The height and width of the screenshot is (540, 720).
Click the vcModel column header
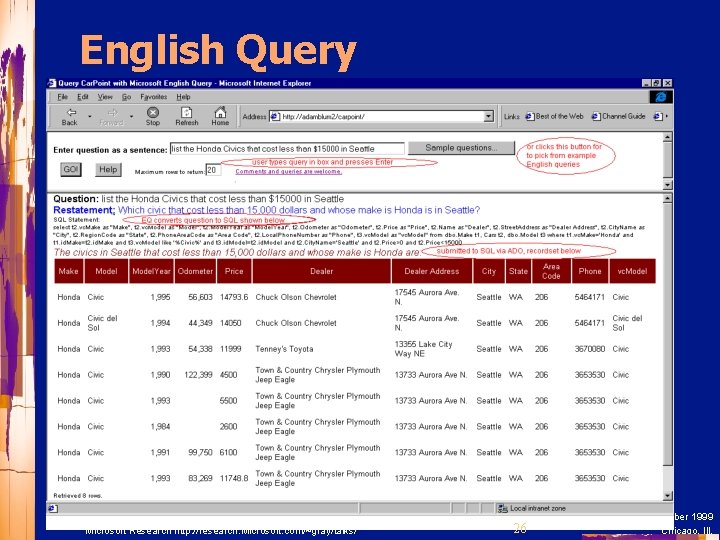tap(632, 271)
